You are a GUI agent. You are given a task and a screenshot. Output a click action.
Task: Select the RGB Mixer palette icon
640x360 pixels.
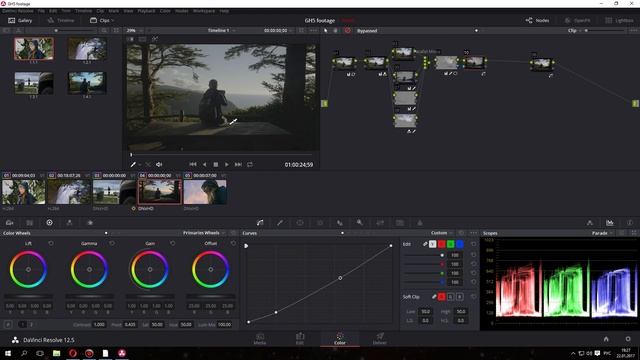point(69,223)
